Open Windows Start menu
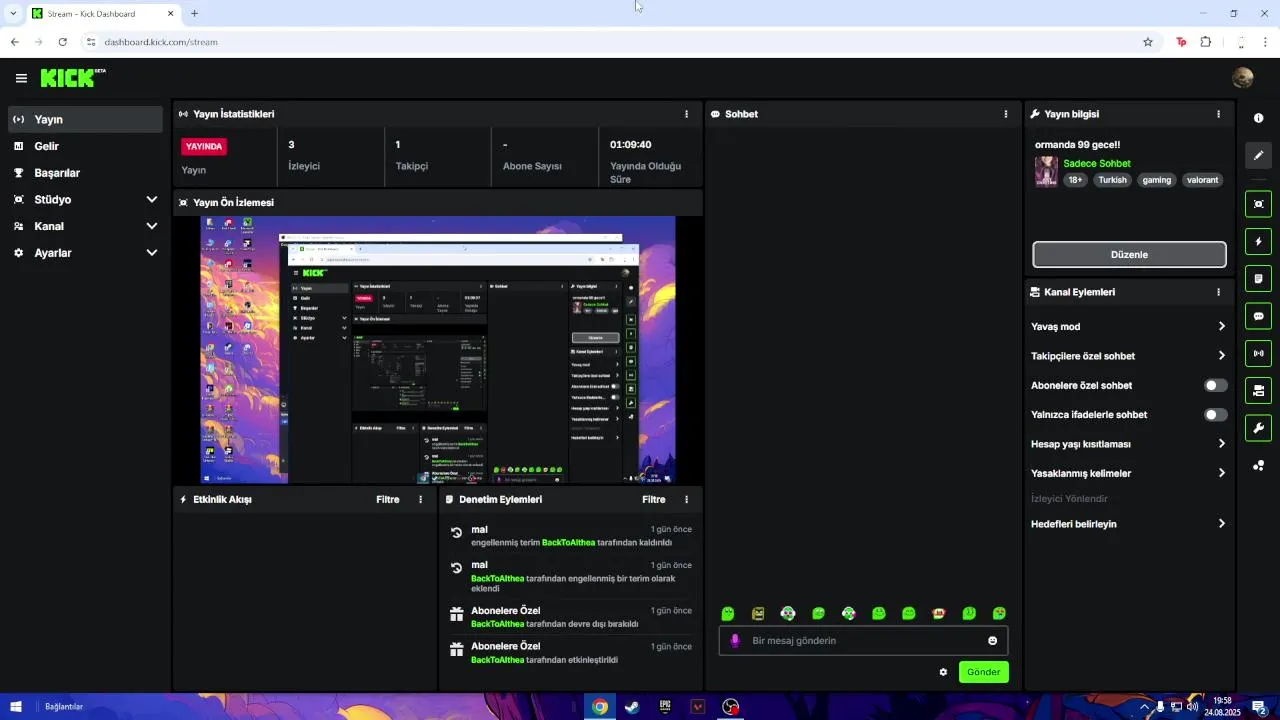 tap(16, 707)
